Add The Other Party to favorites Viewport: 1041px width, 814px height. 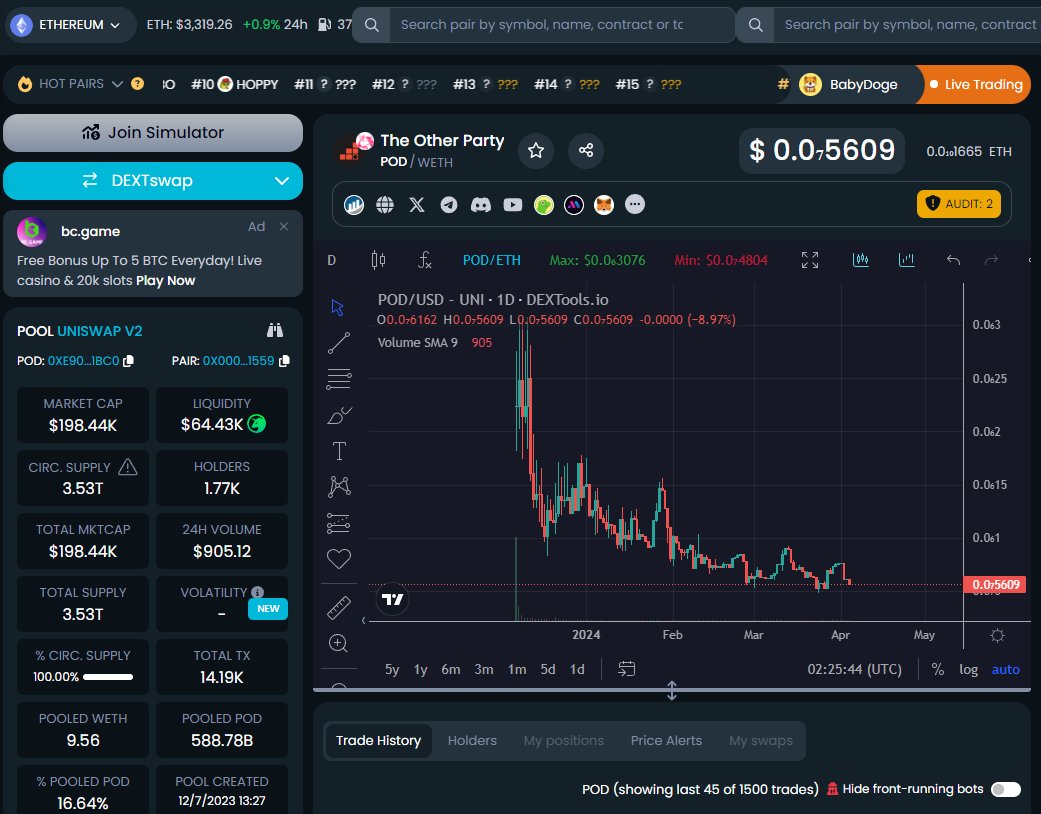click(536, 150)
